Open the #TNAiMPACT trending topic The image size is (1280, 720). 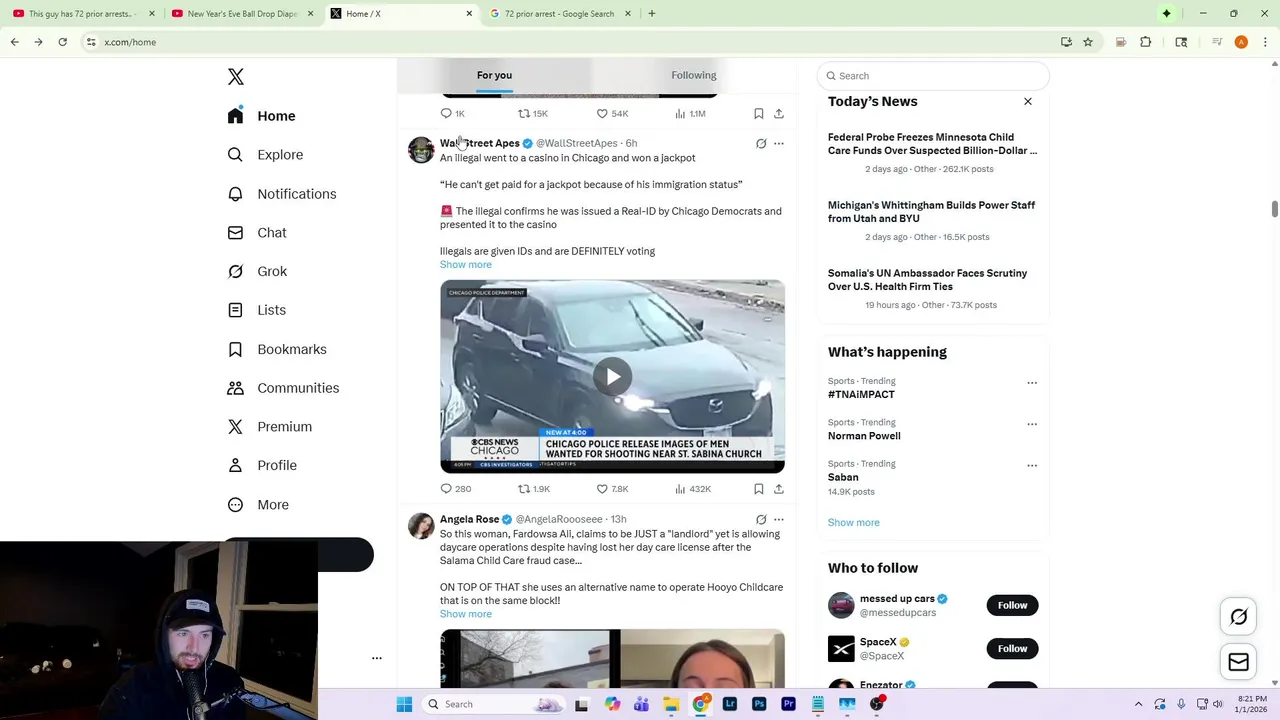coord(861,395)
